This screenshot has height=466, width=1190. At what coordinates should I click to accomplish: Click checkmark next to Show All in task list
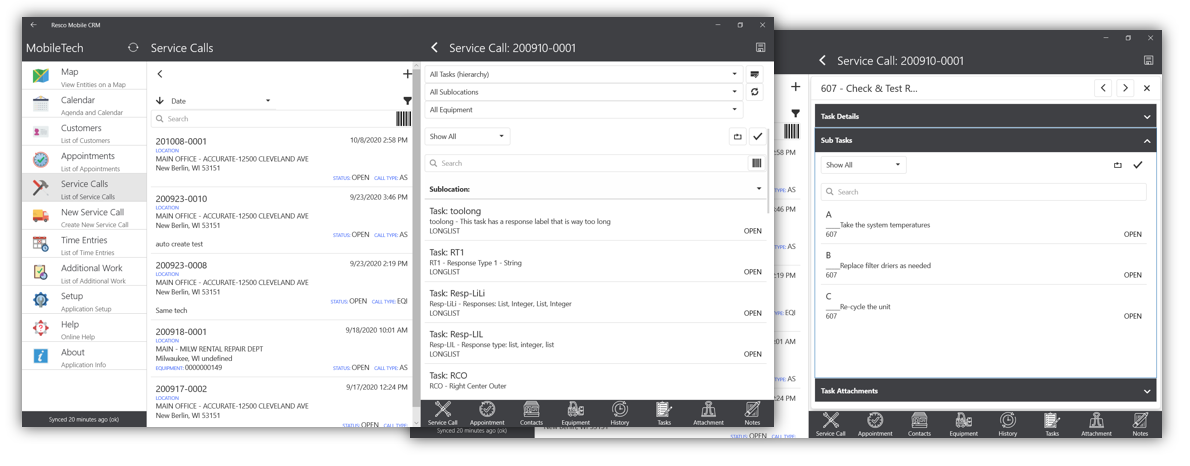point(757,137)
